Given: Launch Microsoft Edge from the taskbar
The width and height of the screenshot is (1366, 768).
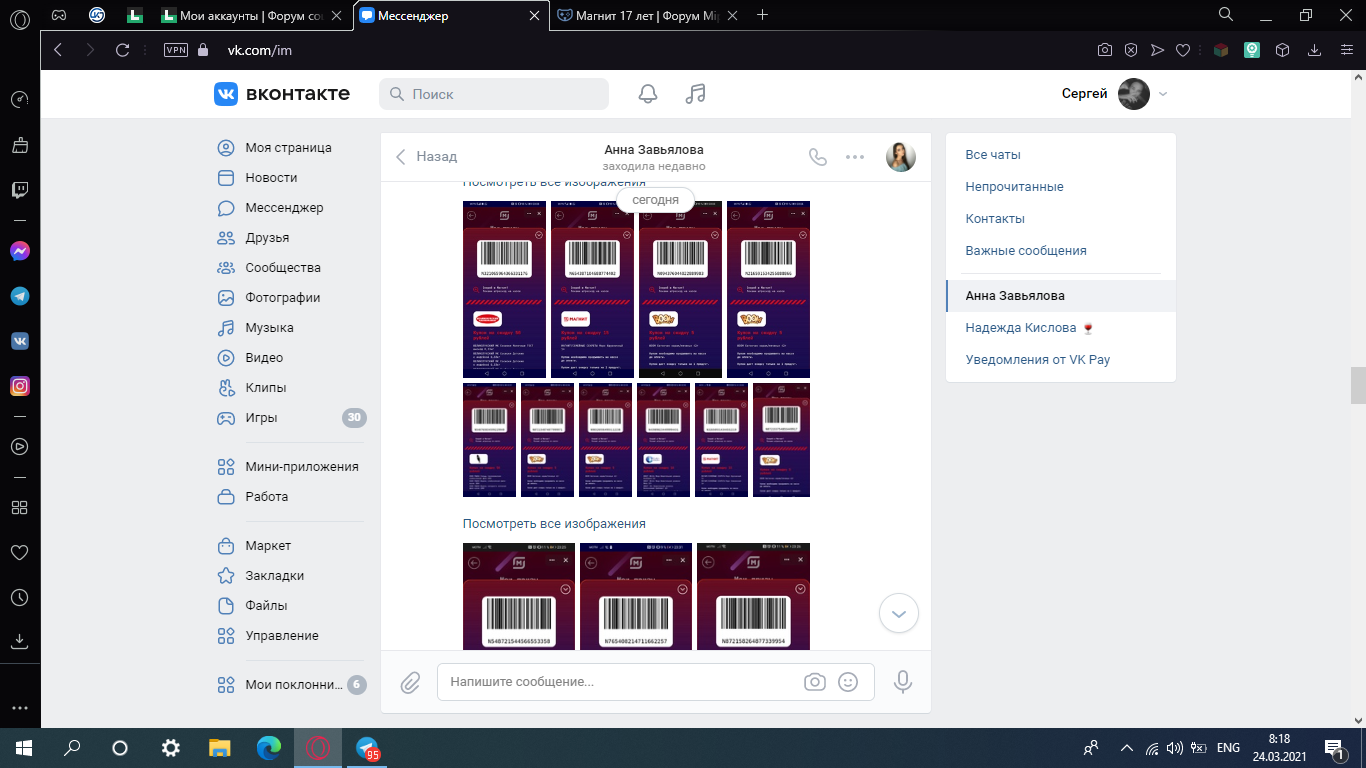Looking at the screenshot, I should pyautogui.click(x=269, y=747).
